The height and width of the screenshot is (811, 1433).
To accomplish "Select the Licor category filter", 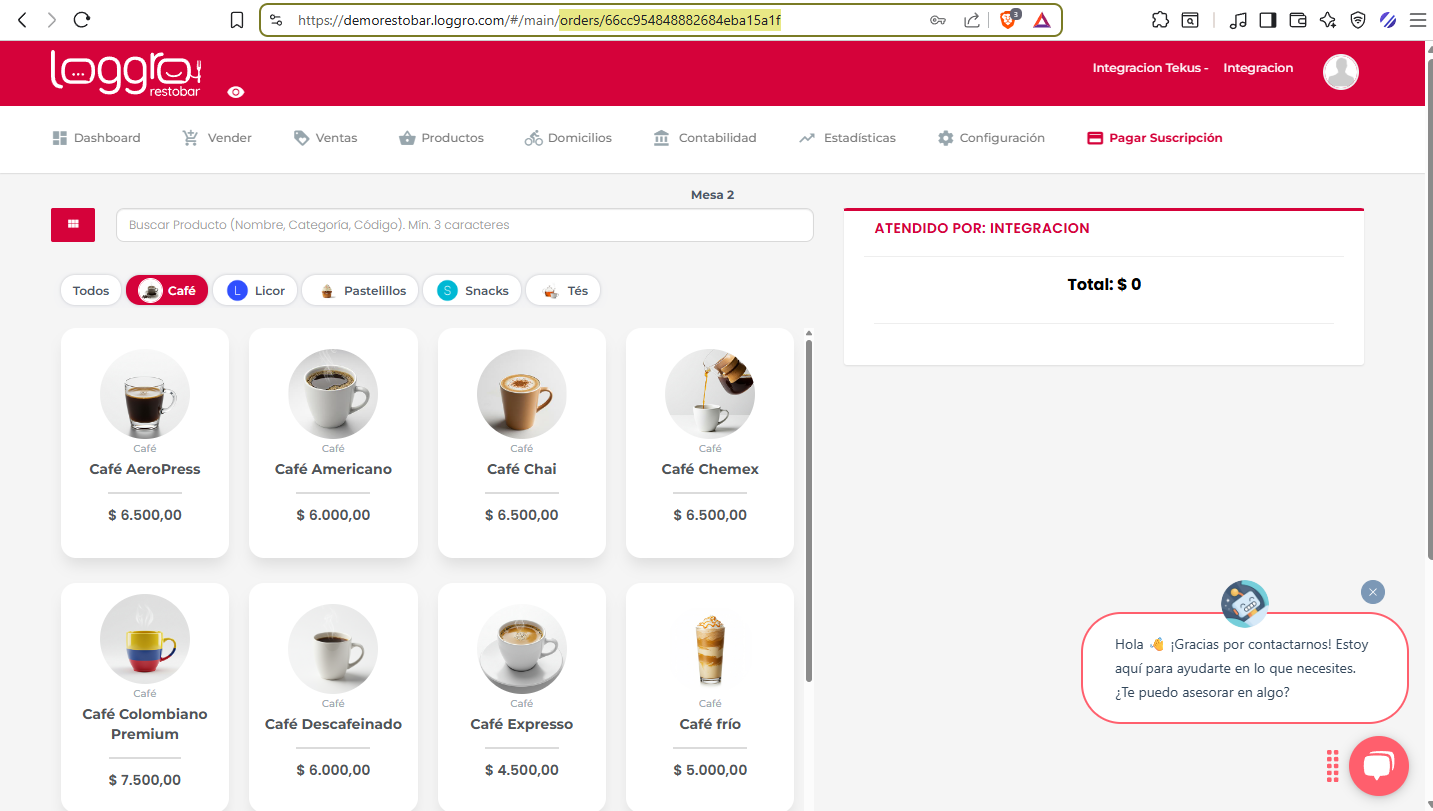I will tap(255, 291).
